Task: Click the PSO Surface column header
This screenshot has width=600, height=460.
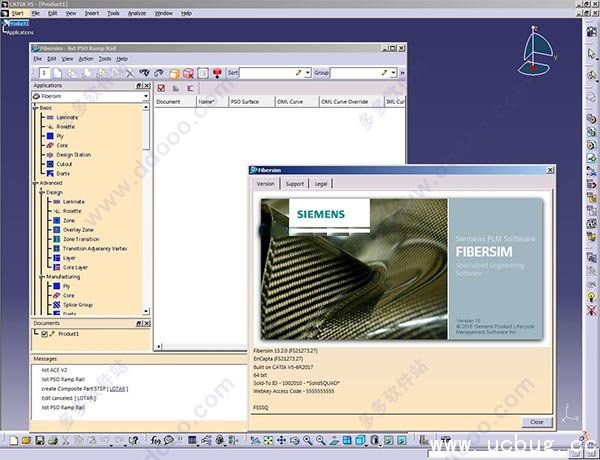Action: pos(245,101)
